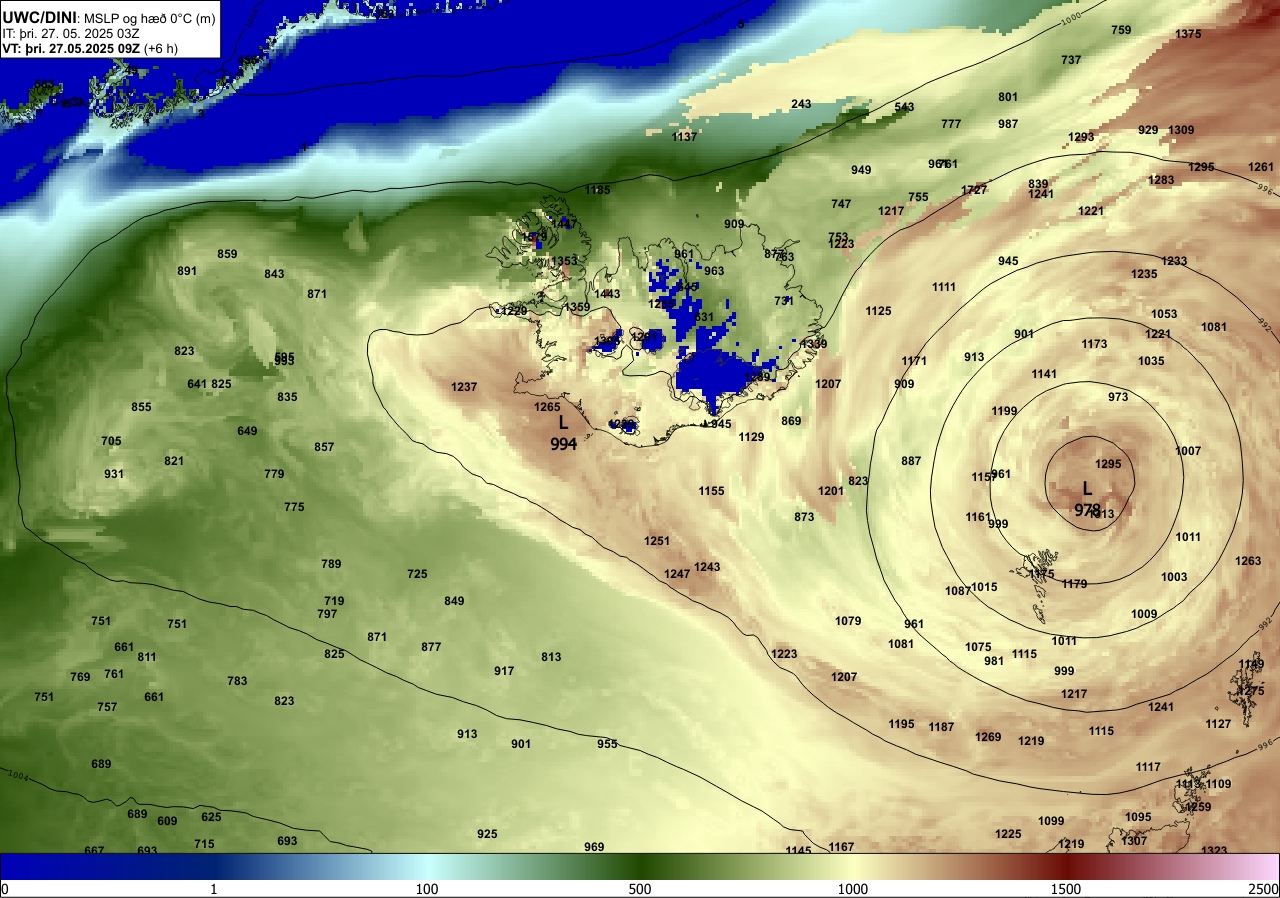The width and height of the screenshot is (1280, 898).
Task: Click the initial time line 'IT: þri. 27. 05. 2025 03Z'
Action: (71, 33)
